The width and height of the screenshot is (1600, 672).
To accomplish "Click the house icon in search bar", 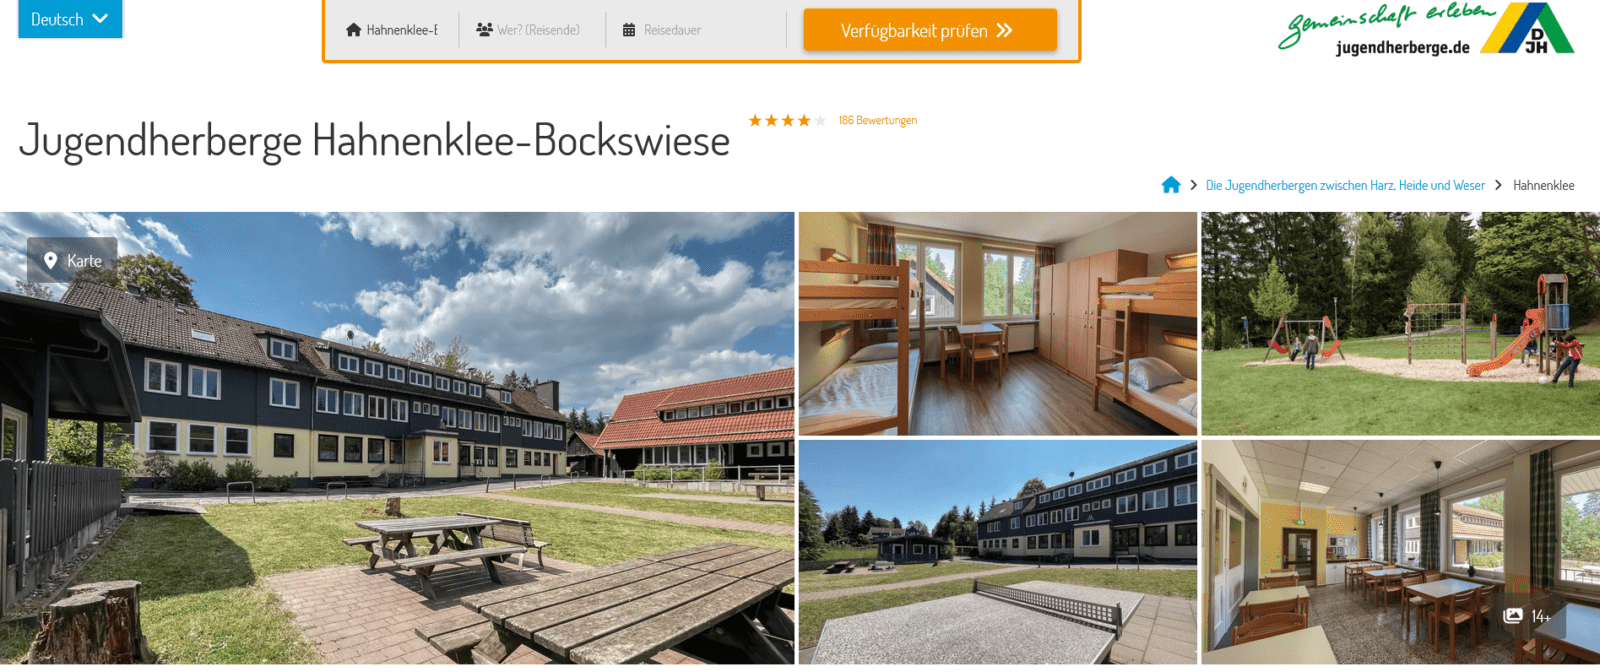I will [353, 30].
